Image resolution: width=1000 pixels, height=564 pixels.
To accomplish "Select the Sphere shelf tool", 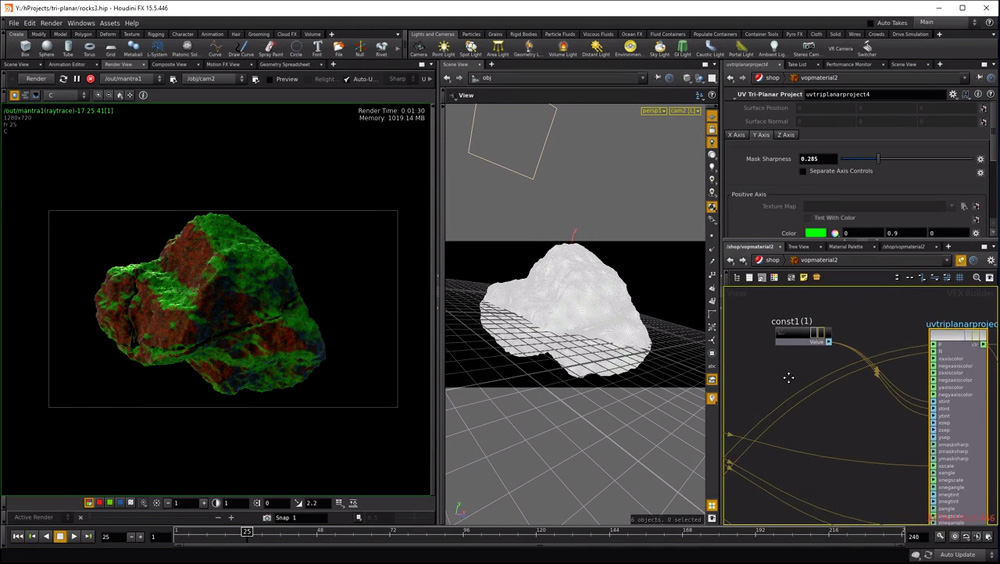I will [x=47, y=48].
